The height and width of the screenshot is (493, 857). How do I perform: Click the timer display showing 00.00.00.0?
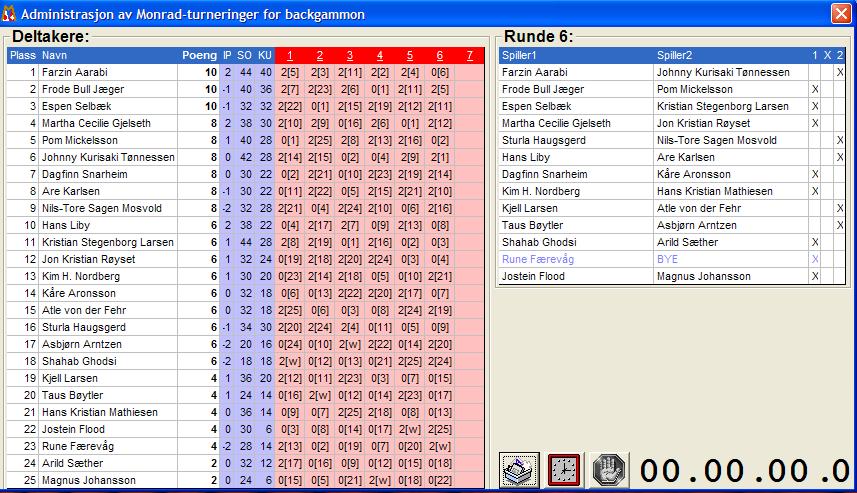(x=744, y=470)
